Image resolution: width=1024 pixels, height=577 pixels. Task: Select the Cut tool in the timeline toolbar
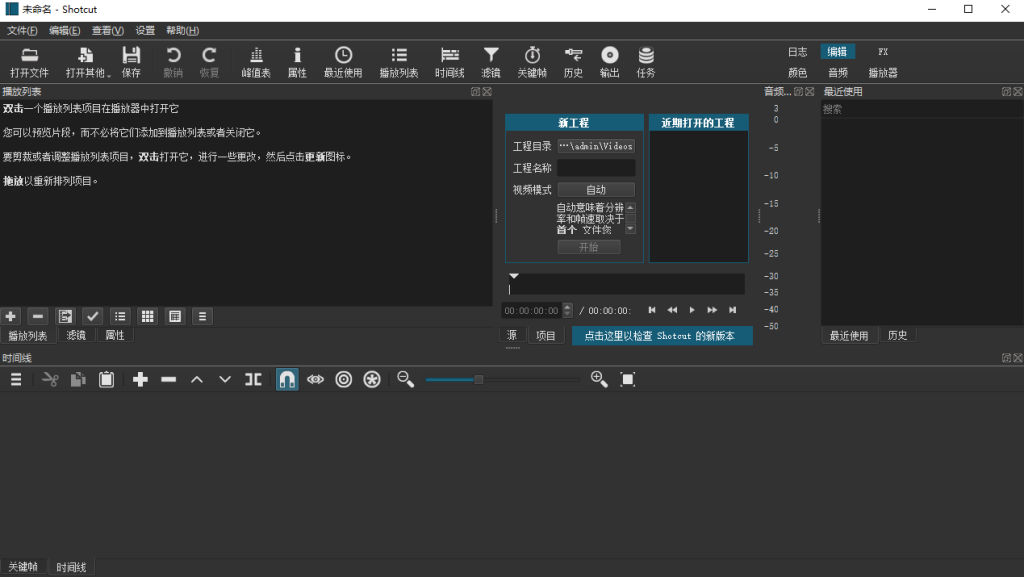48,379
